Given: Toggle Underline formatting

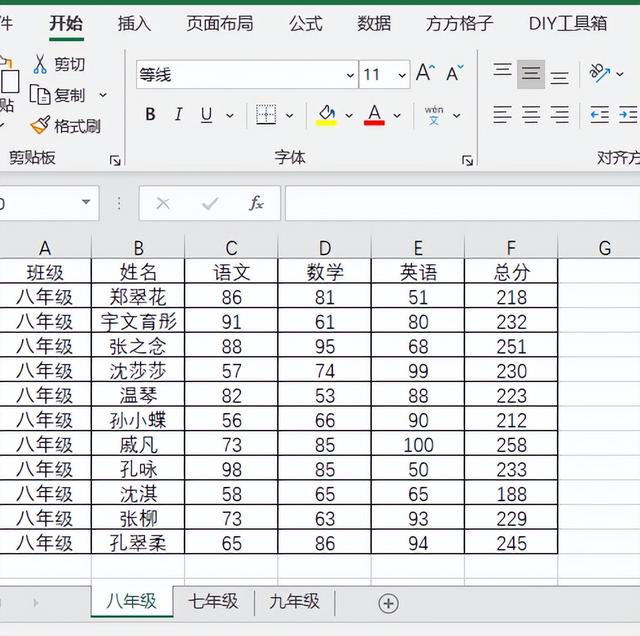Looking at the screenshot, I should pyautogui.click(x=207, y=115).
